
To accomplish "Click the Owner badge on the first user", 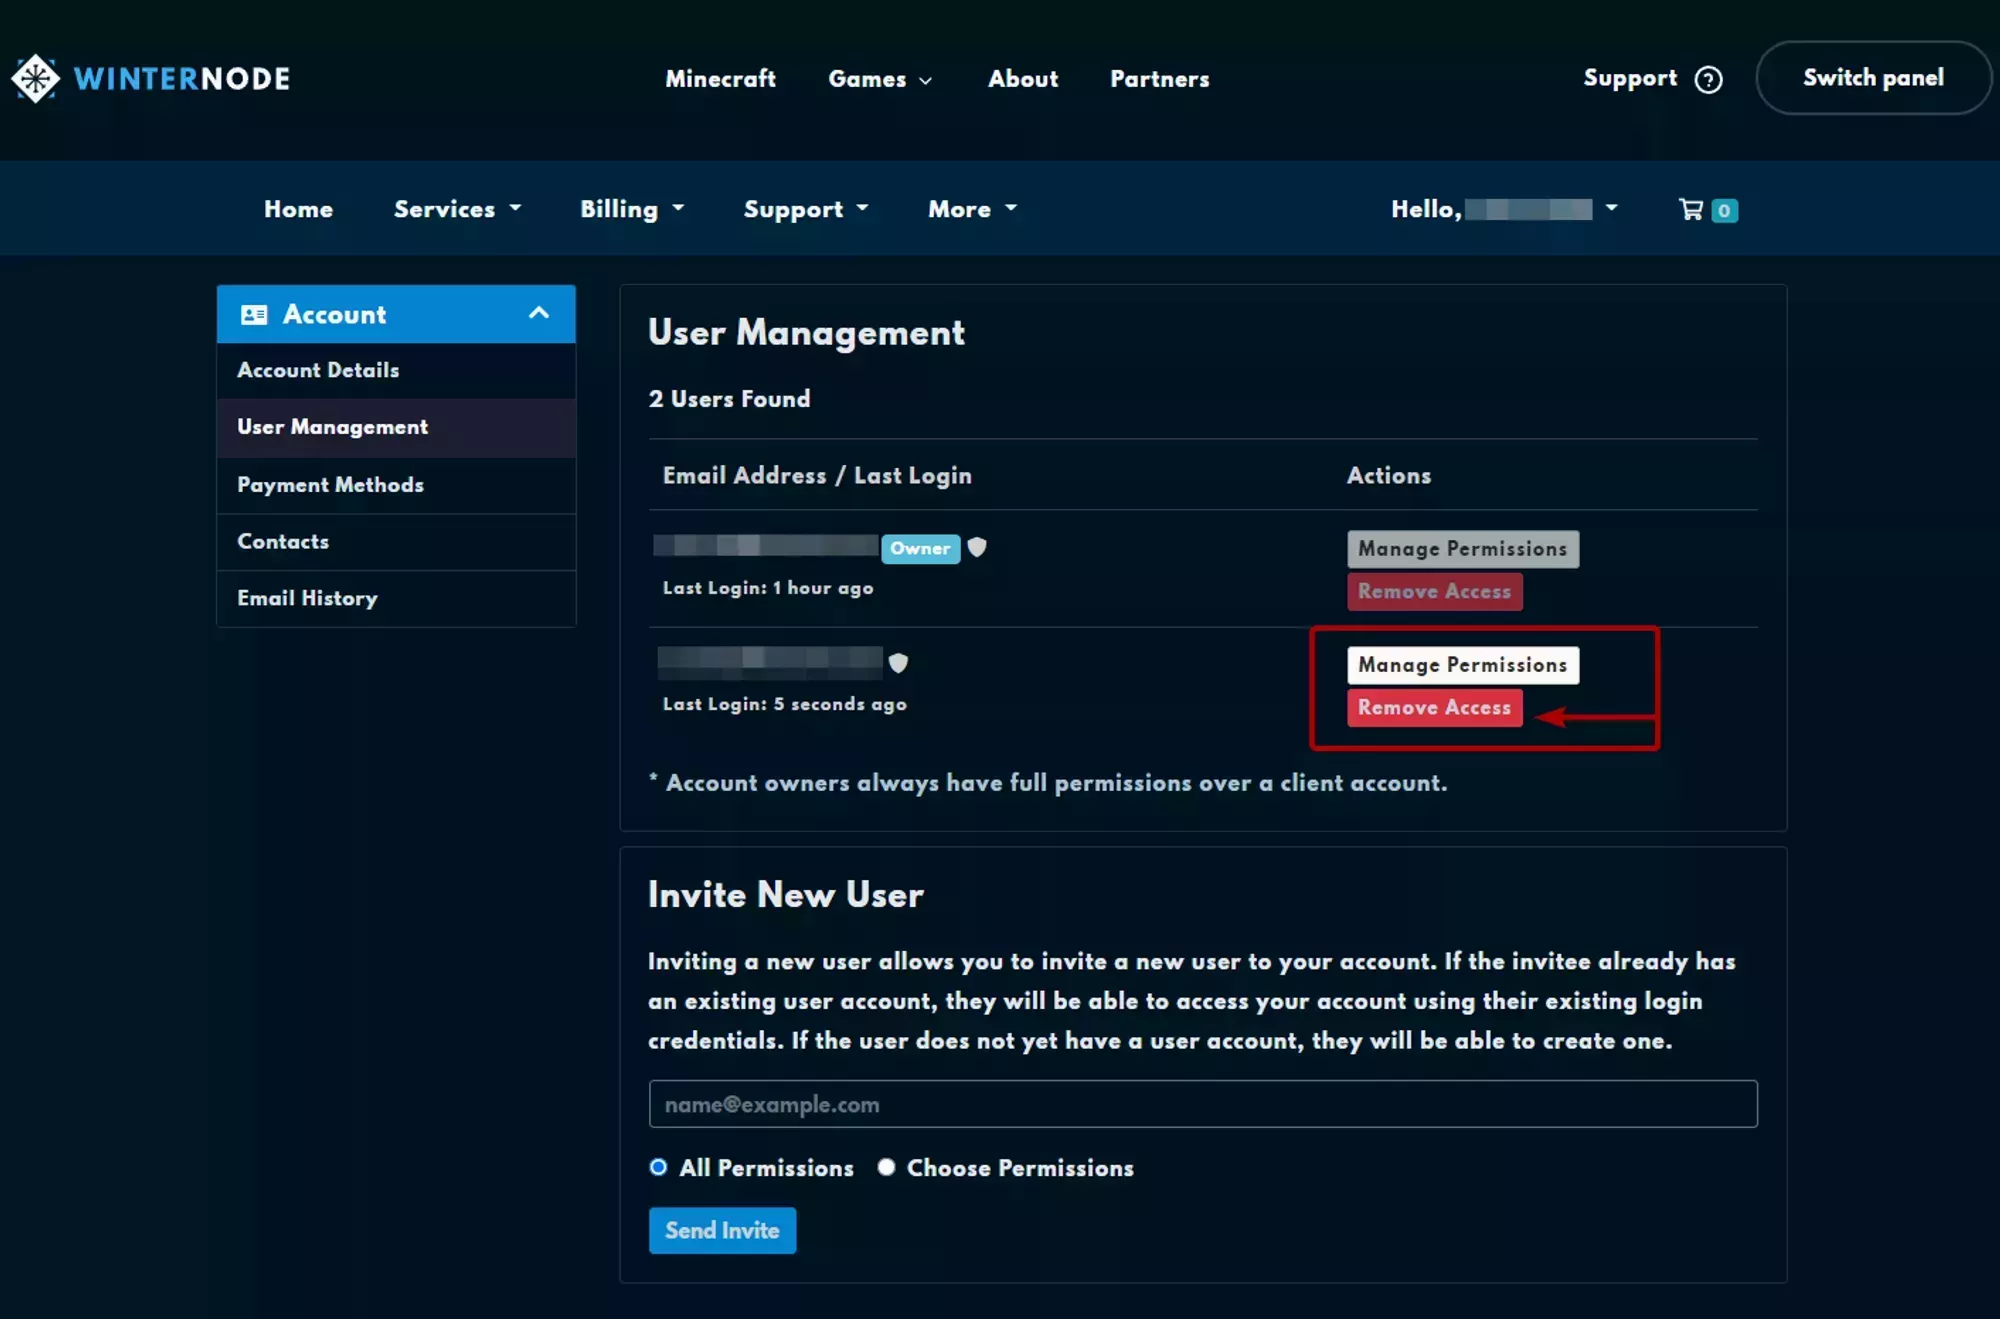I will click(x=920, y=548).
